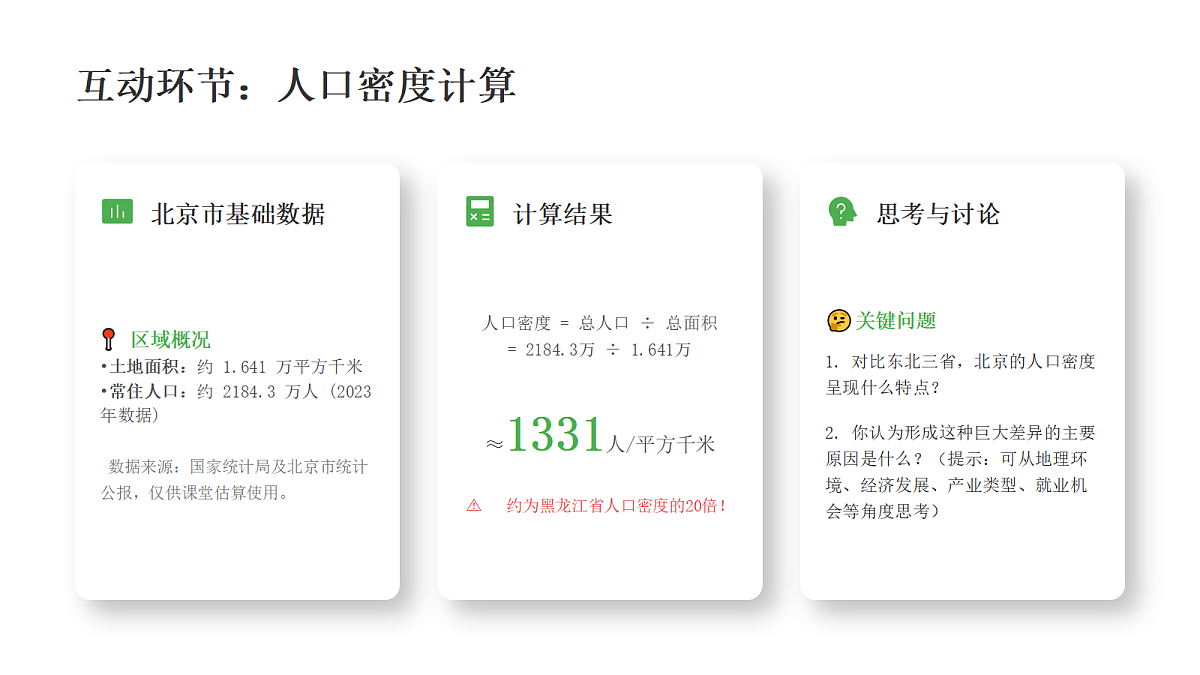Click the formula line 人口密度 = 总人口 ÷ 总面积
Screen dimensions: 1200x675
click(600, 323)
